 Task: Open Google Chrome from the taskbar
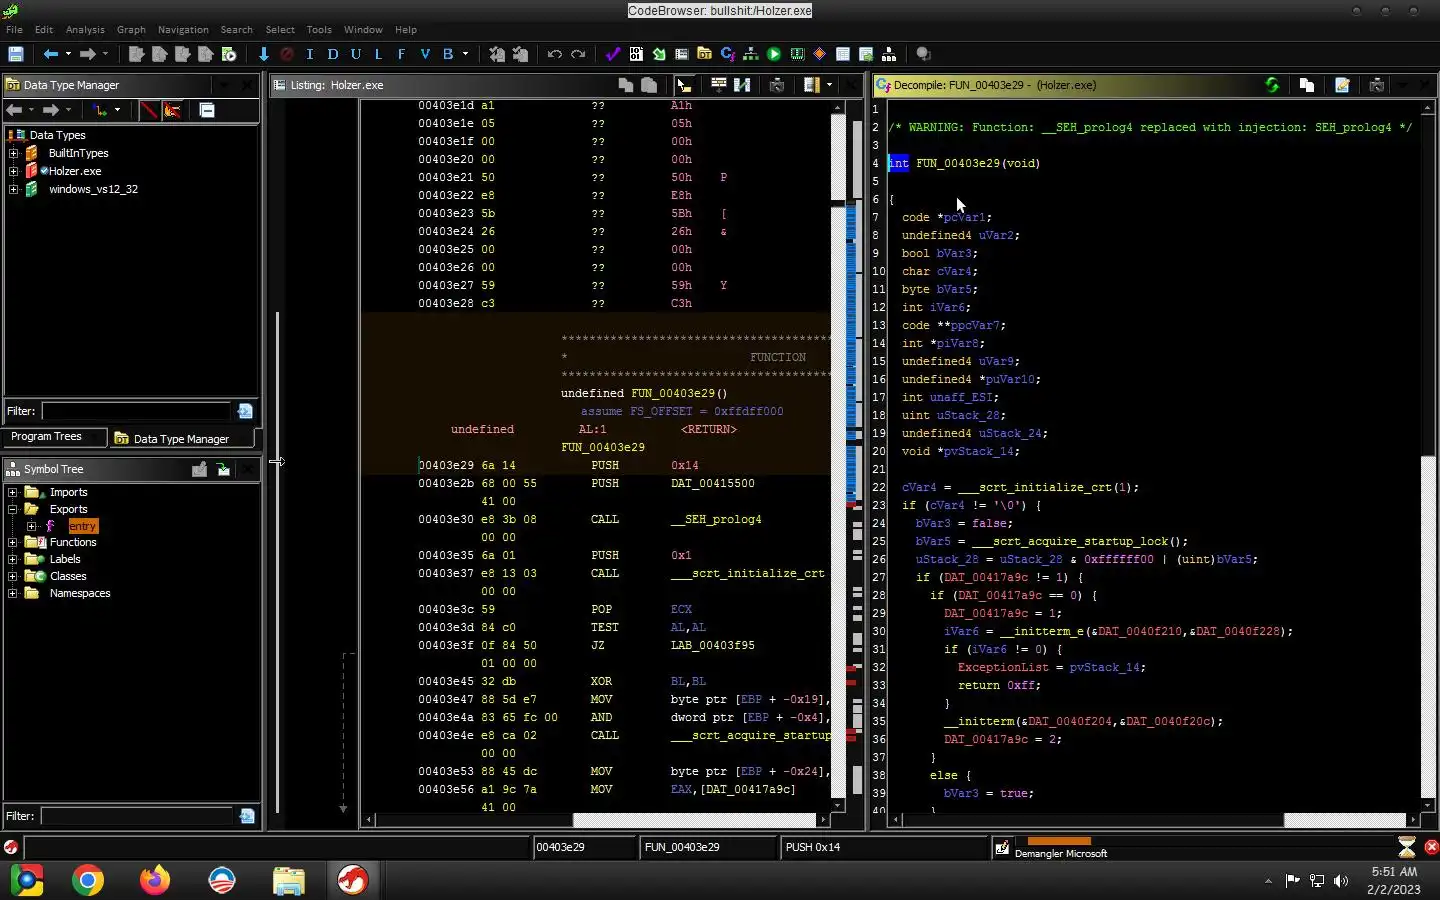88,880
